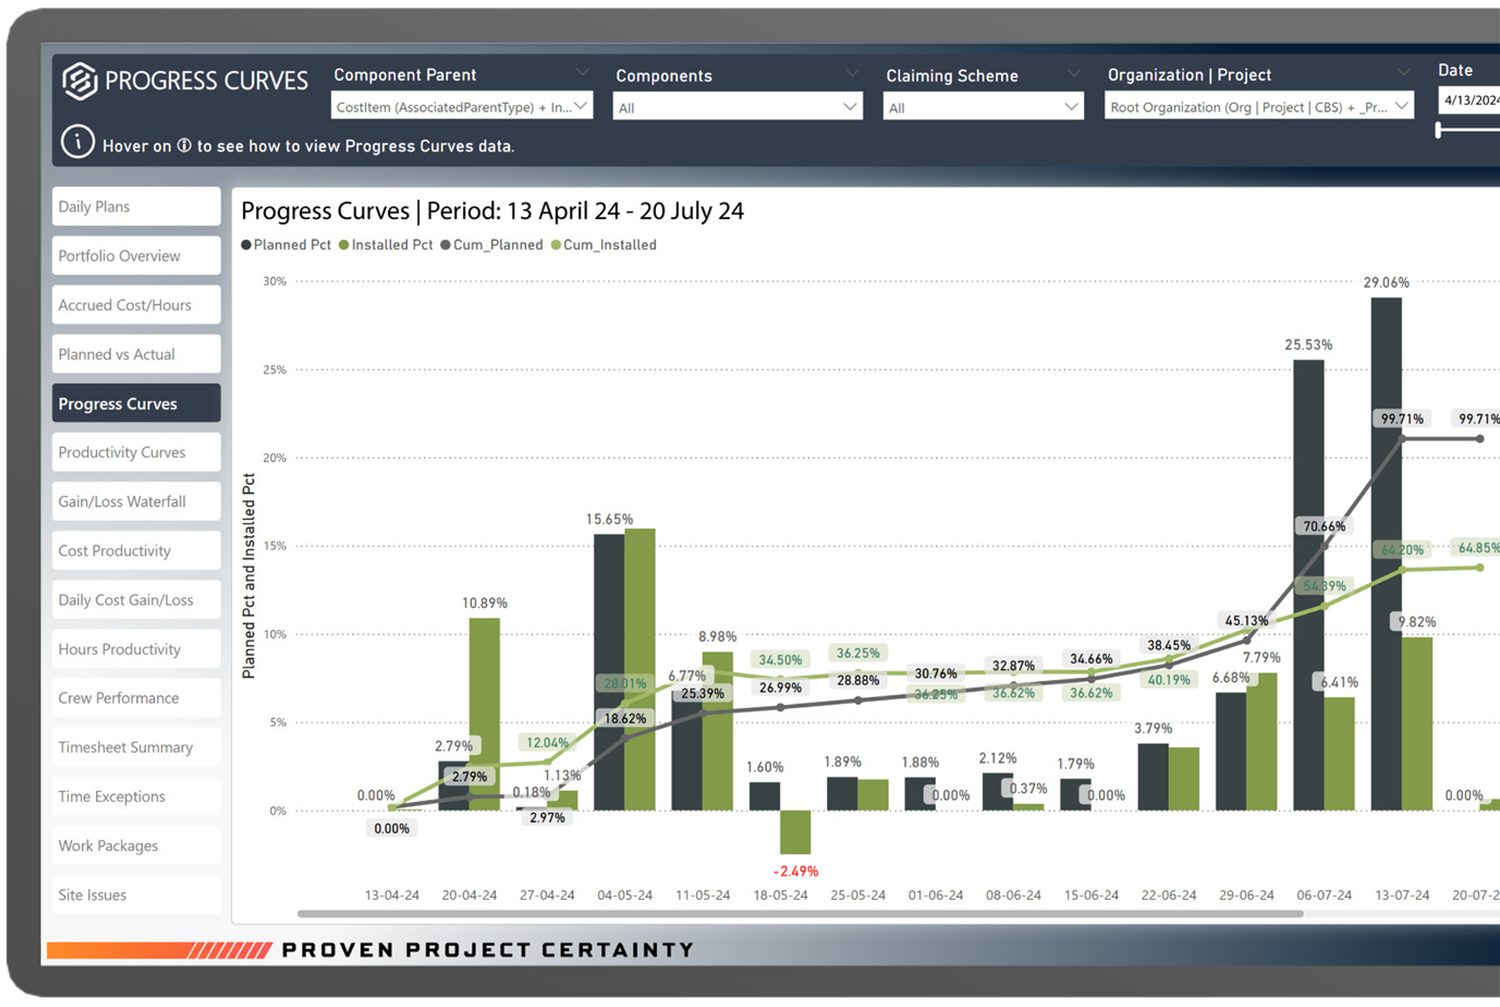The image size is (1500, 1007).
Task: Switch to Portfolio Overview page
Action: pos(136,256)
